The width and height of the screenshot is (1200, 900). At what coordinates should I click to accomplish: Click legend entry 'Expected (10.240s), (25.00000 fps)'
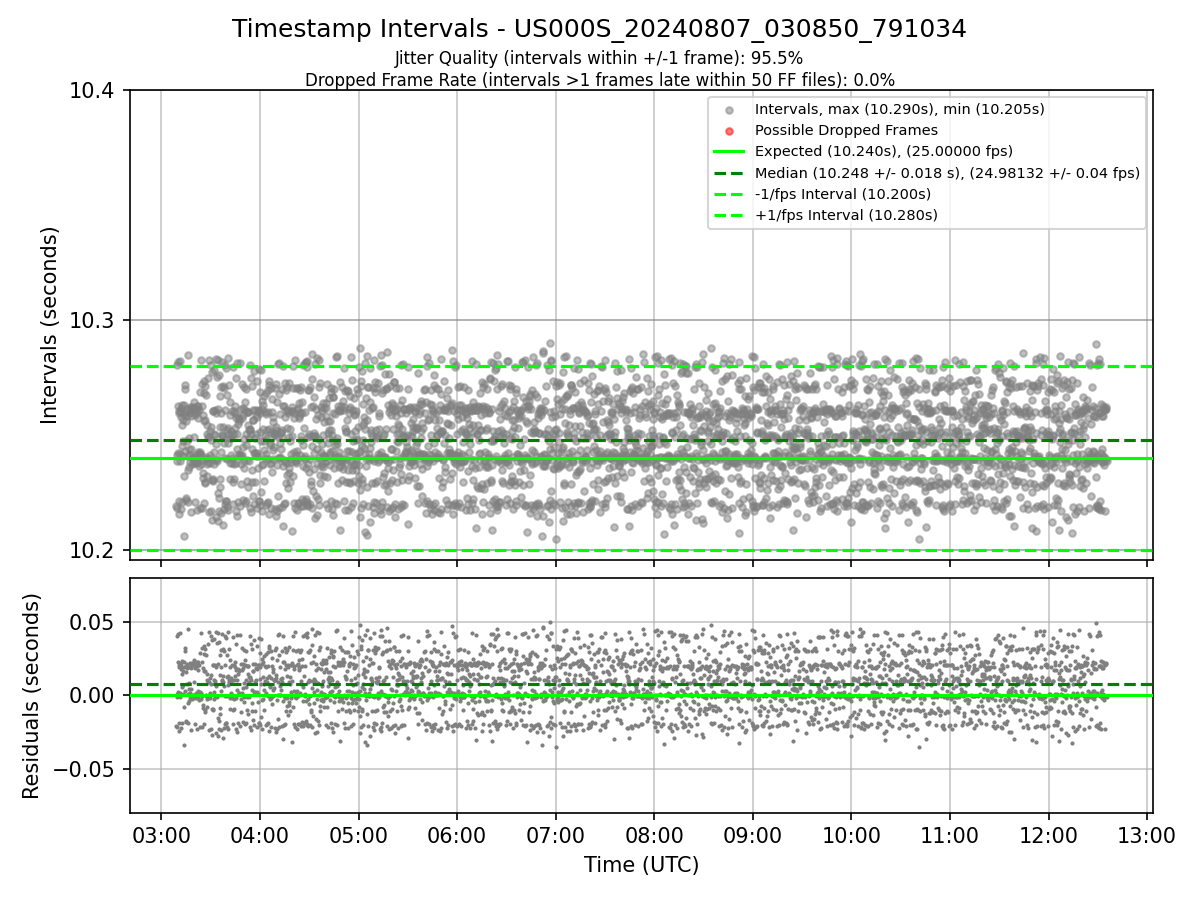pos(883,151)
